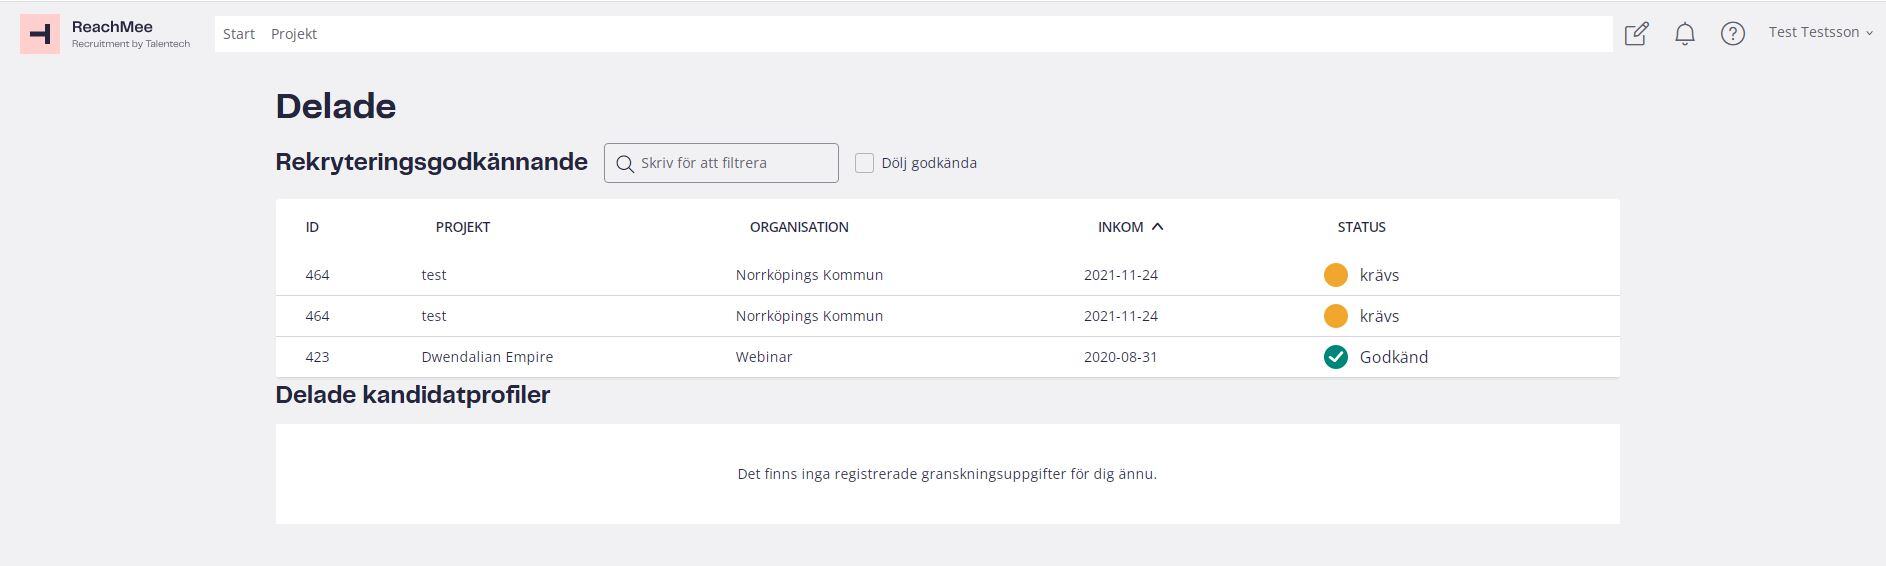Open the help question mark icon

[x=1733, y=34]
